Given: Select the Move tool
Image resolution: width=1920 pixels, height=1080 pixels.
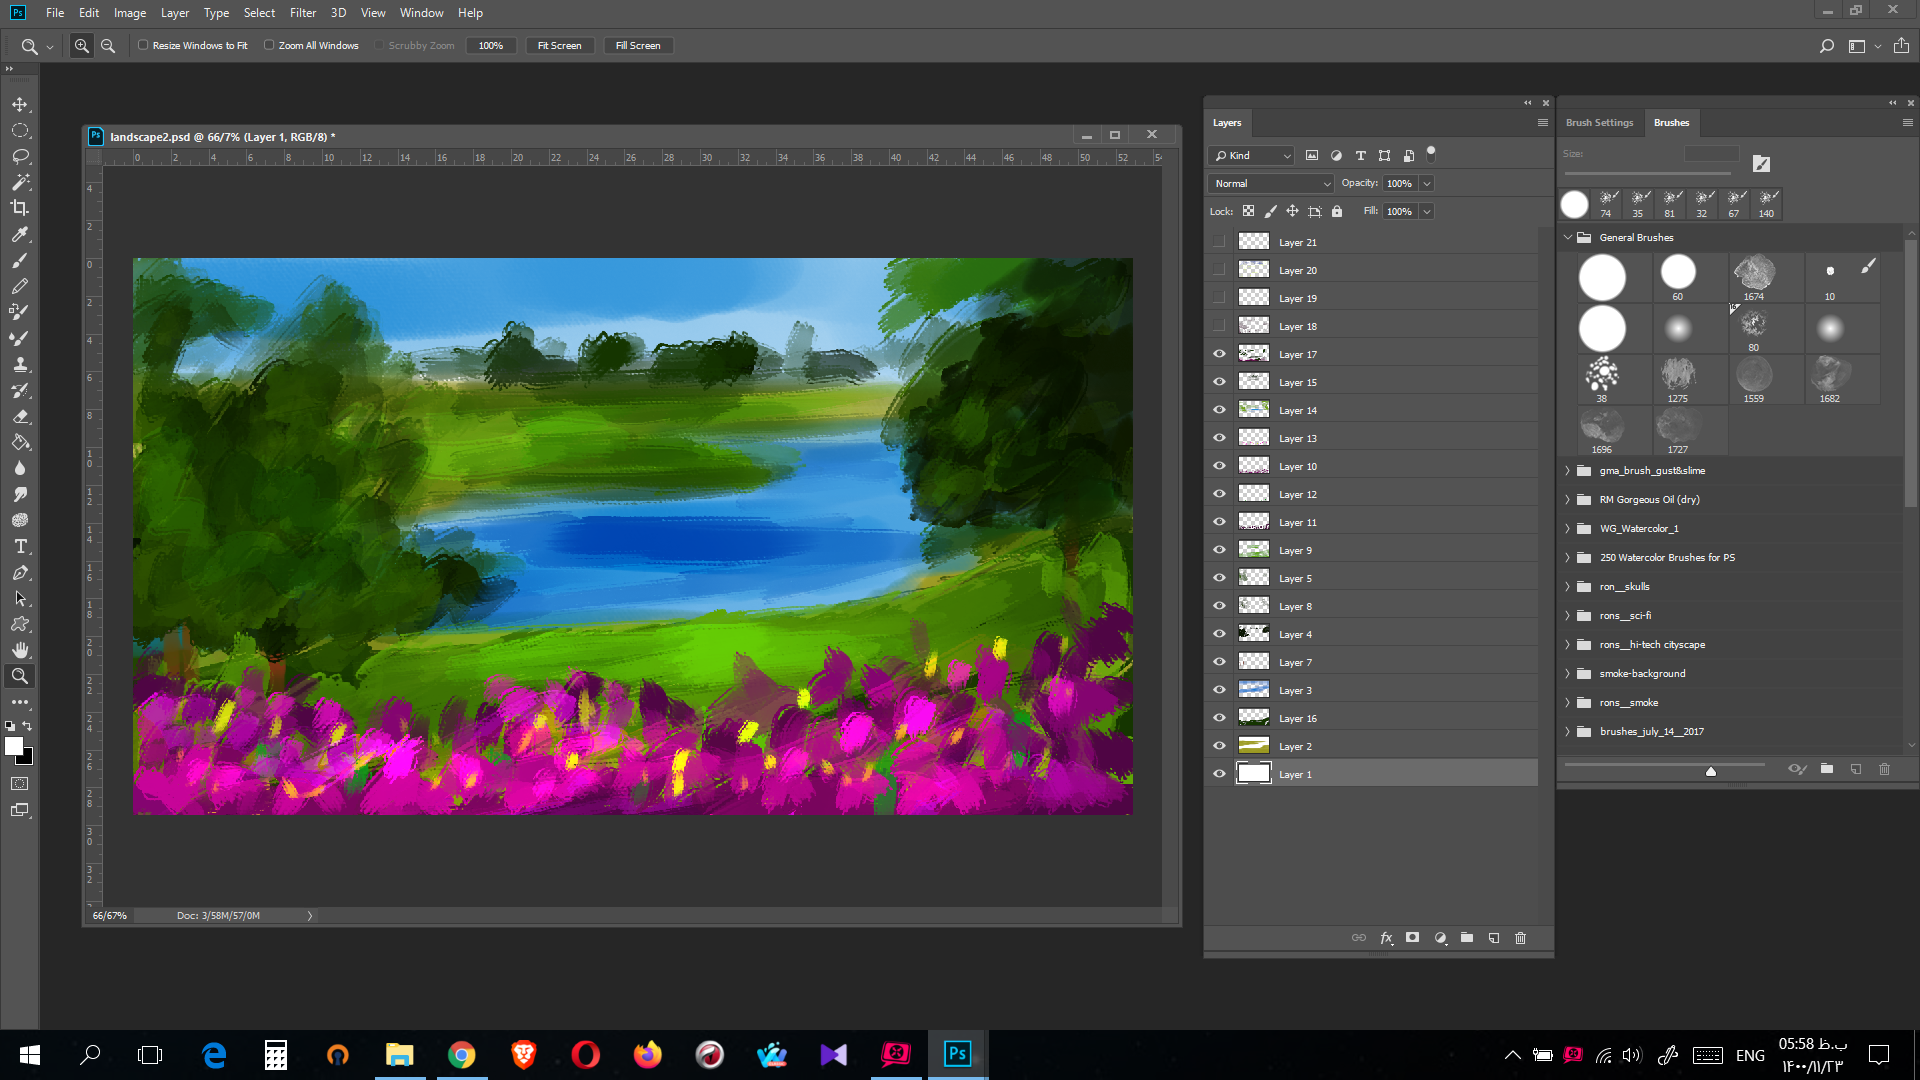Looking at the screenshot, I should pos(20,104).
